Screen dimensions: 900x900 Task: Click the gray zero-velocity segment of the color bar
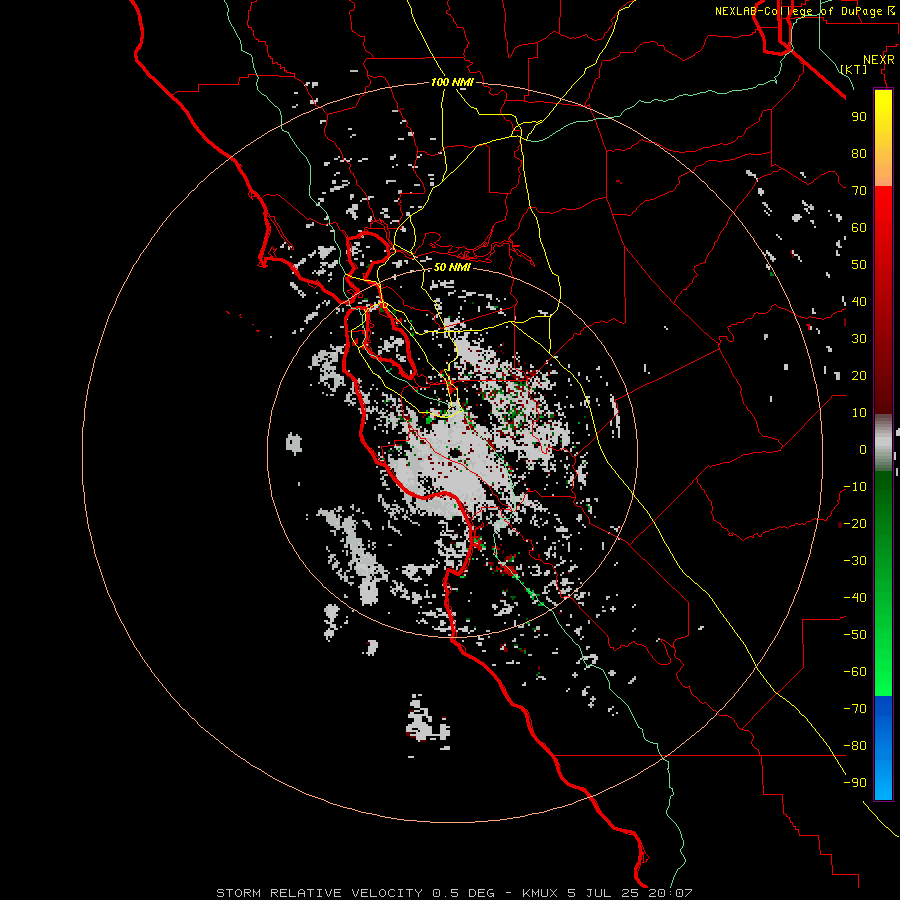tap(883, 443)
